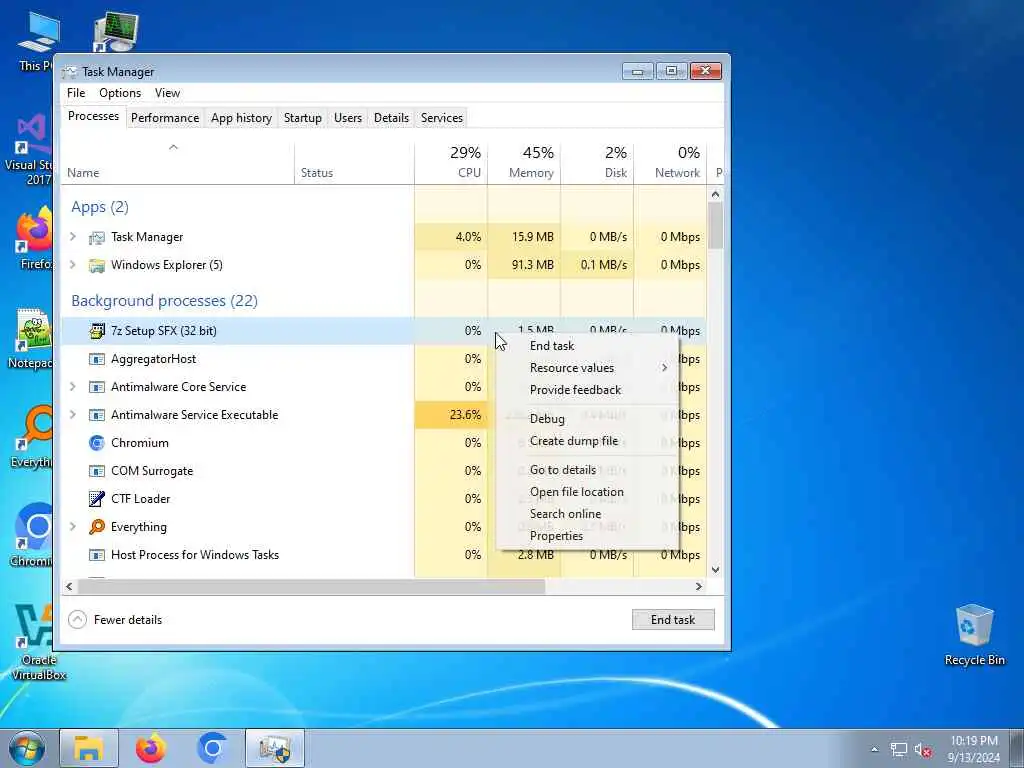Click the CTF Loader process icon

coord(97,499)
